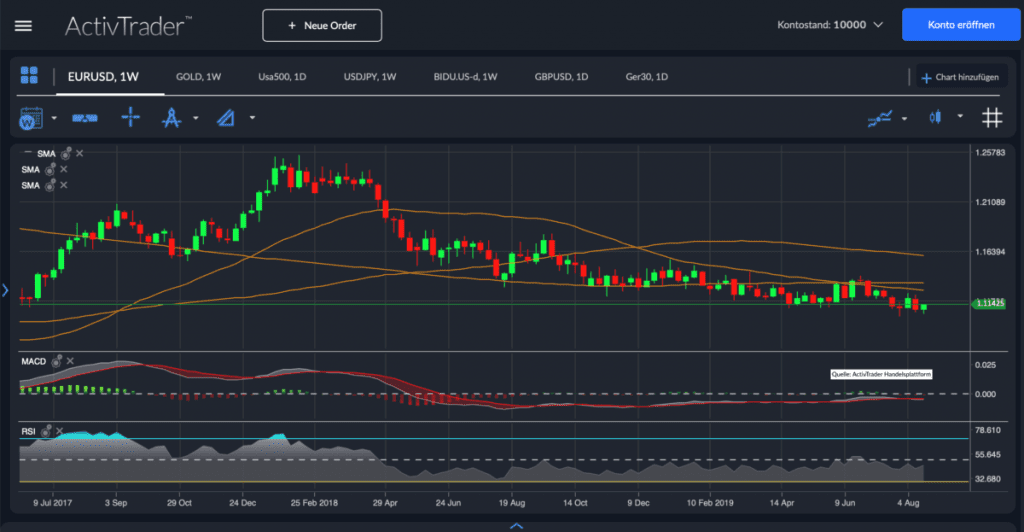The image size is (1024, 532).
Task: Expand the bottom panel chevron
Action: tap(516, 525)
